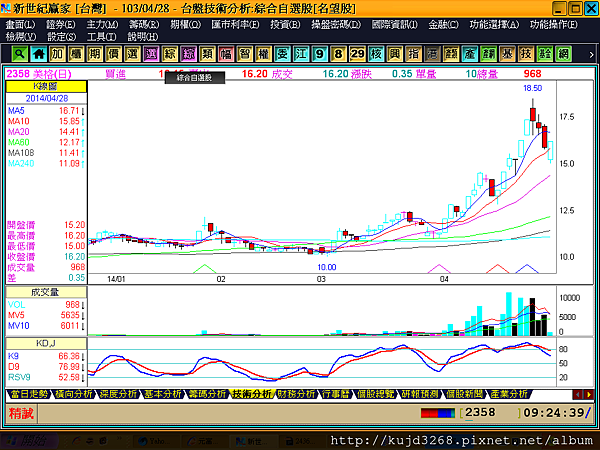Image resolution: width=600 pixels, height=450 pixels.
Task: Click the yellow K線圖 panel header
Action: coord(46,86)
